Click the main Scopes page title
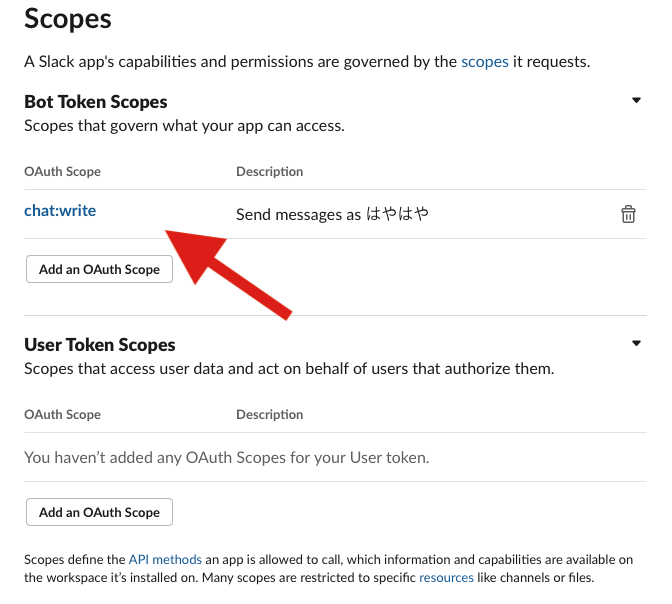672x604 pixels. tap(67, 19)
